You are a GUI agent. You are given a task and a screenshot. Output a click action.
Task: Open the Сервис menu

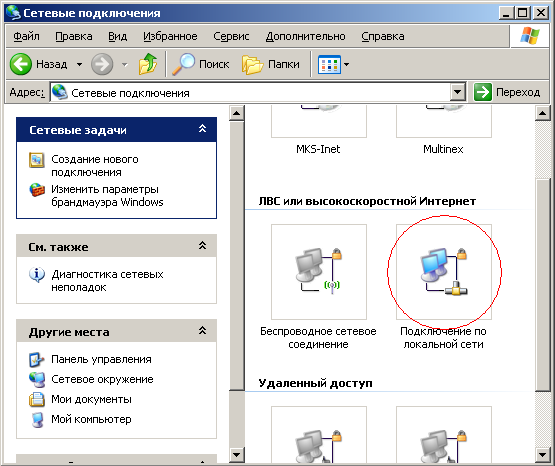click(x=231, y=36)
